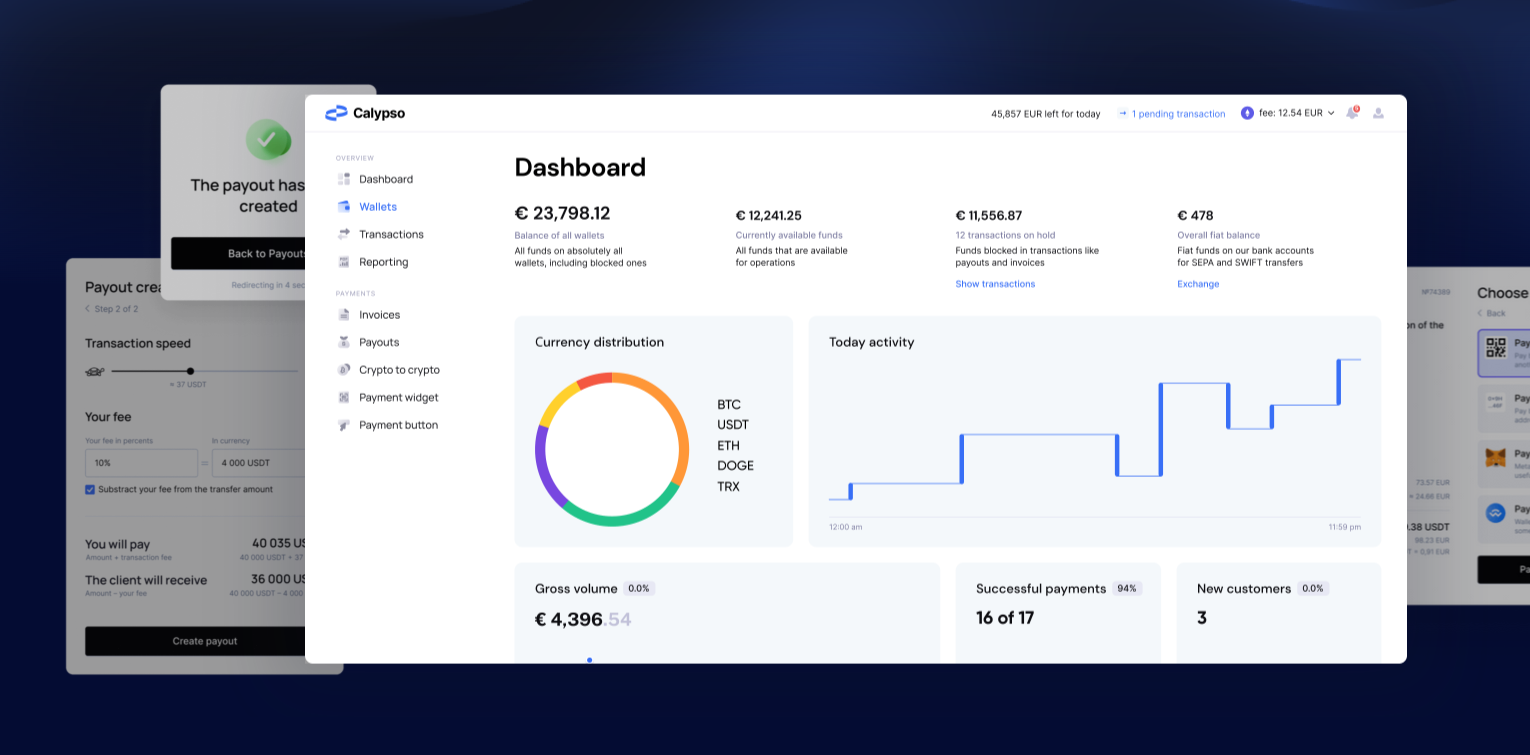Click the 45,857 EUR left for today text
Screen dimensions: 1530x755
[x=1045, y=114]
